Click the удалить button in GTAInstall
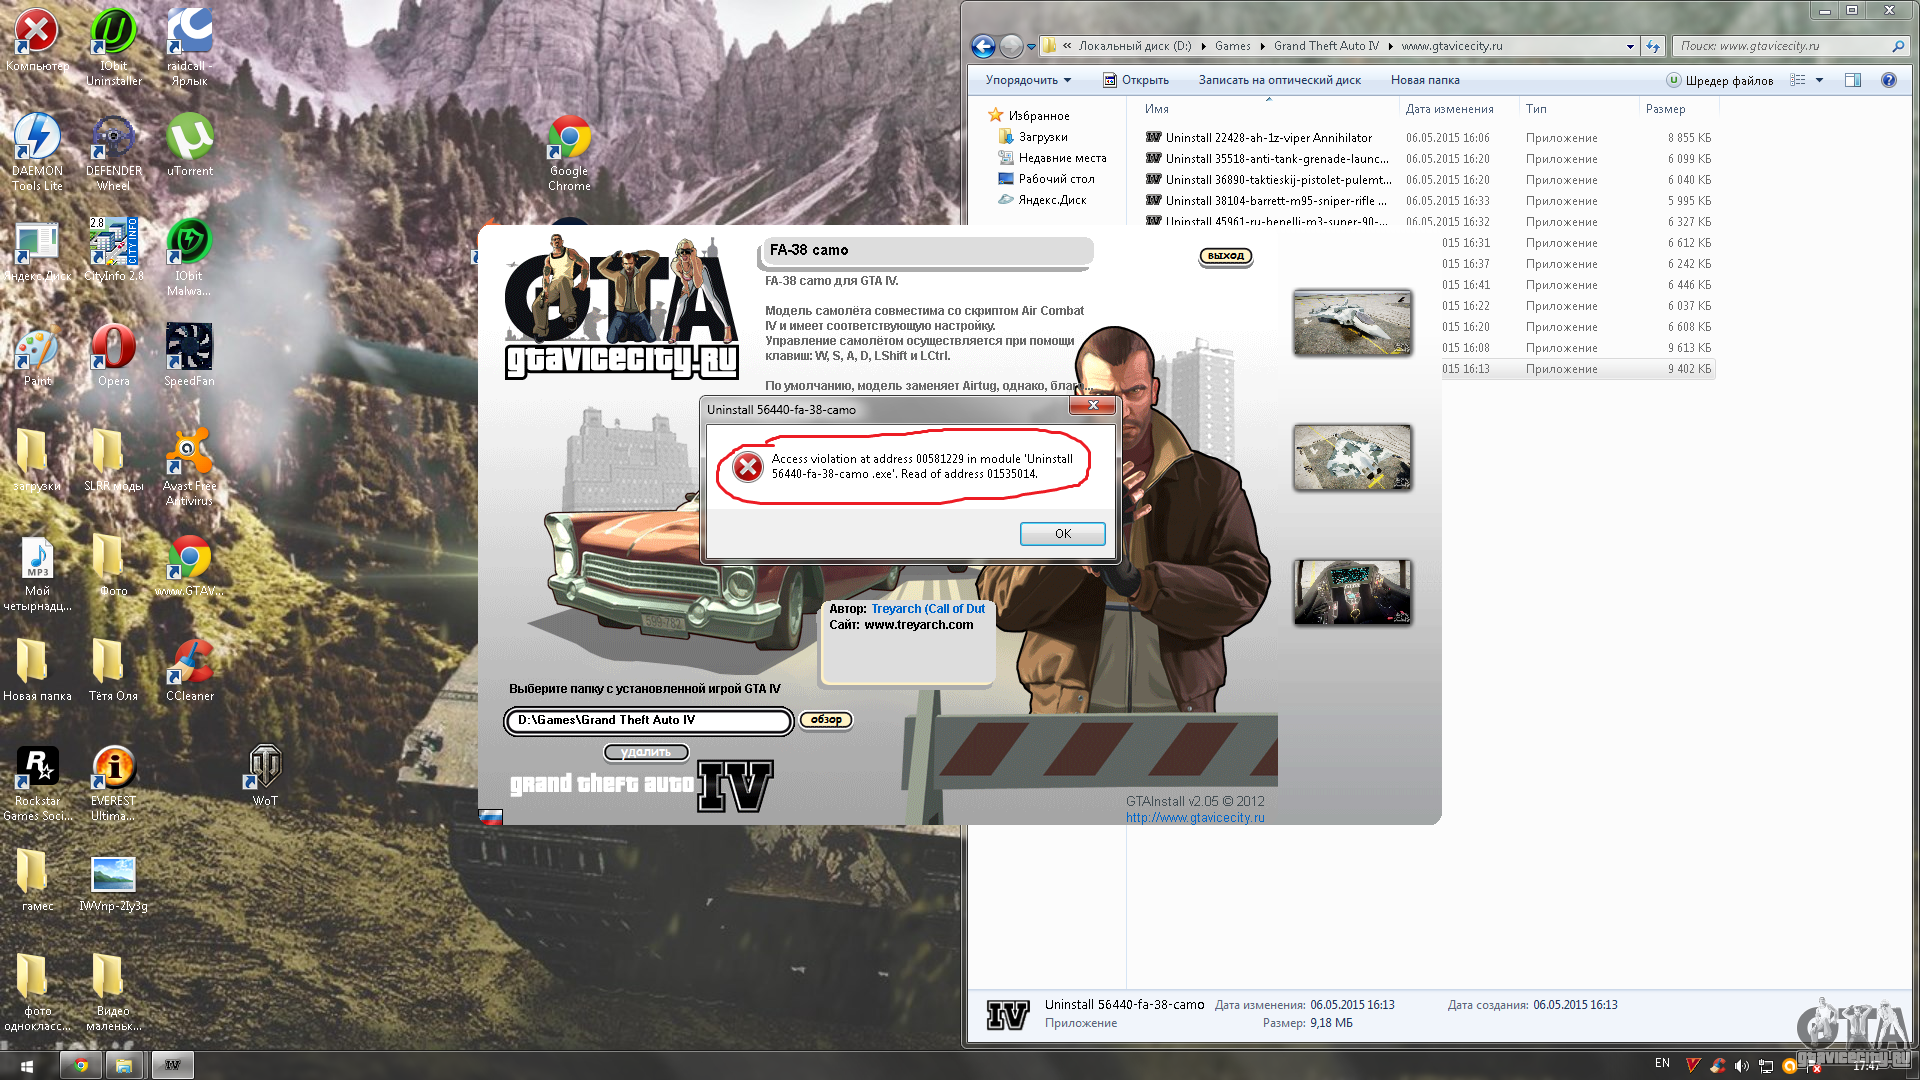 [646, 752]
